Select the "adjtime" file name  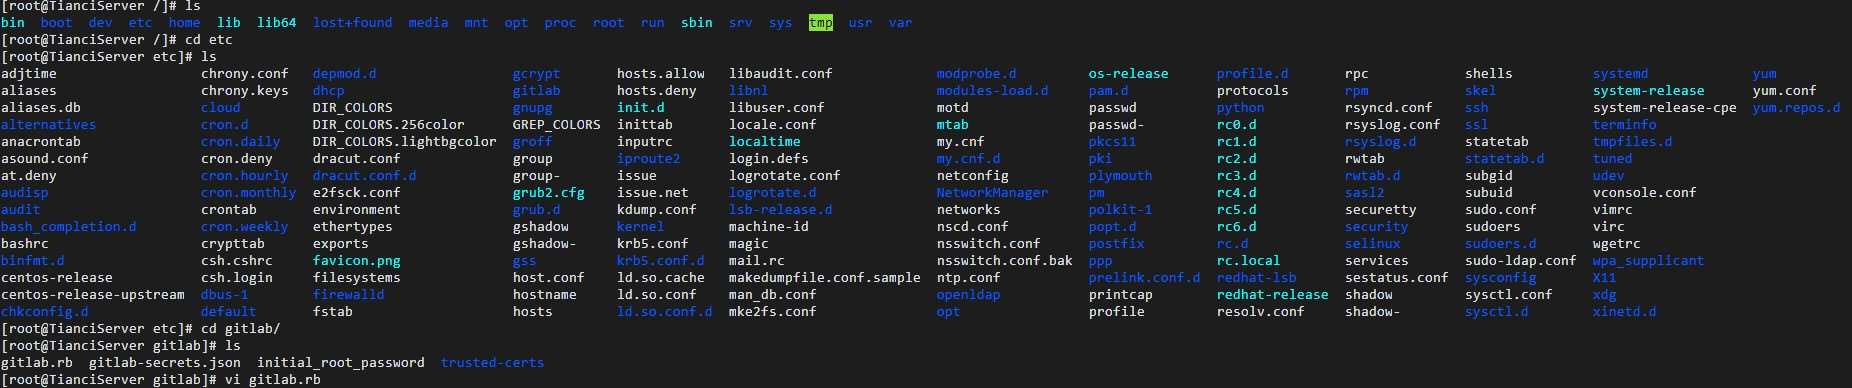[29, 74]
